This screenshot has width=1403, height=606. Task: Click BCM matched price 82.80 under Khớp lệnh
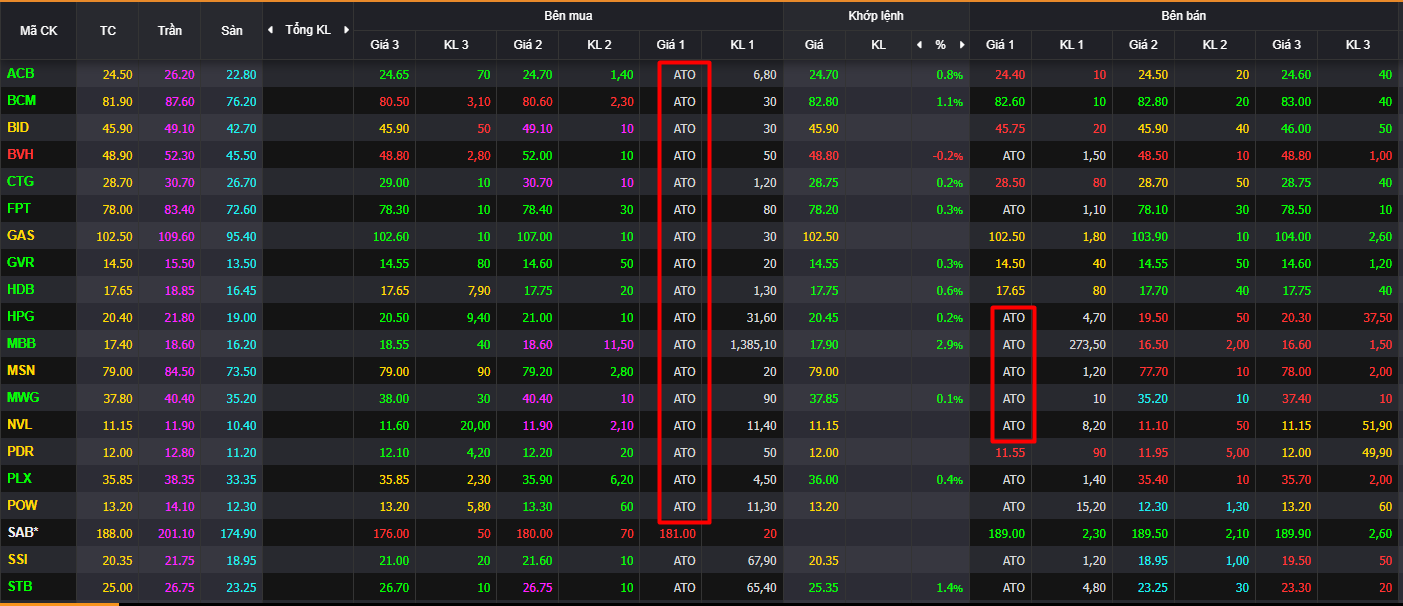pos(823,102)
